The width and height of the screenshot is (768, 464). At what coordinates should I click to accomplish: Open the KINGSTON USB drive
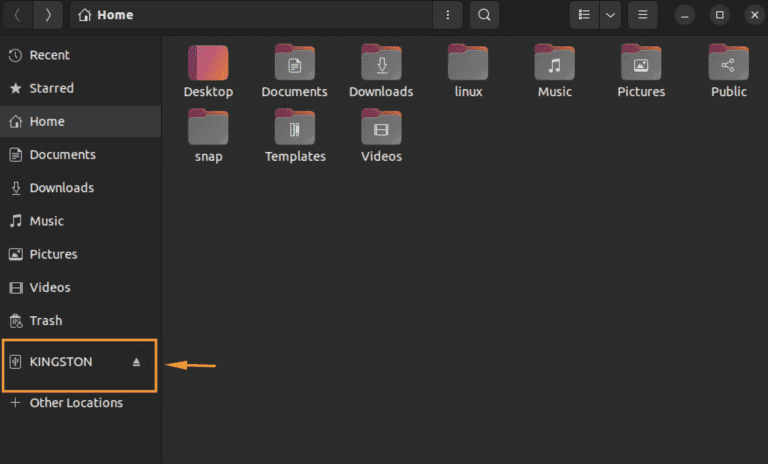tap(61, 362)
